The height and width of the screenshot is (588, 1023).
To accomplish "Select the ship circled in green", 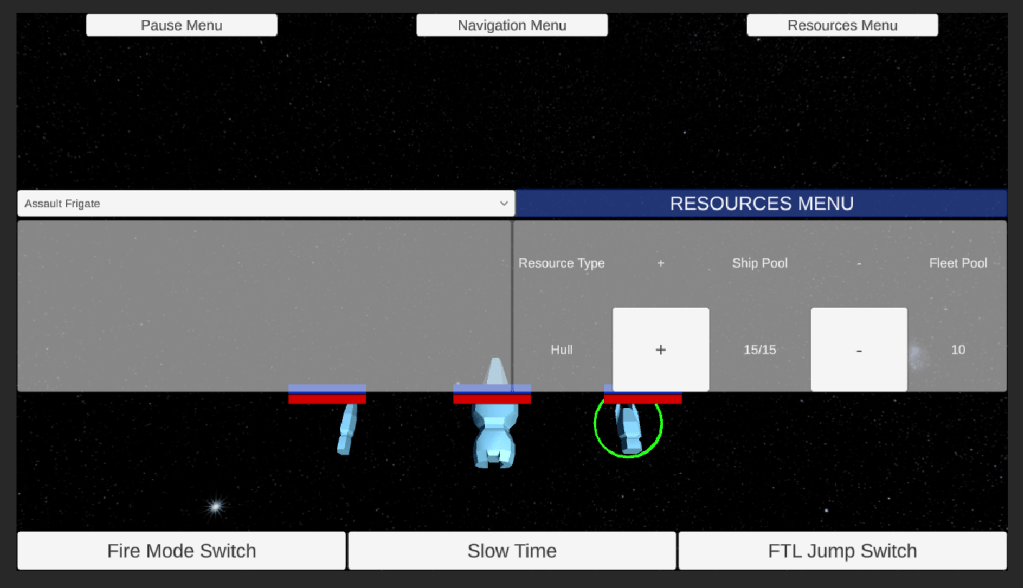I will [629, 427].
